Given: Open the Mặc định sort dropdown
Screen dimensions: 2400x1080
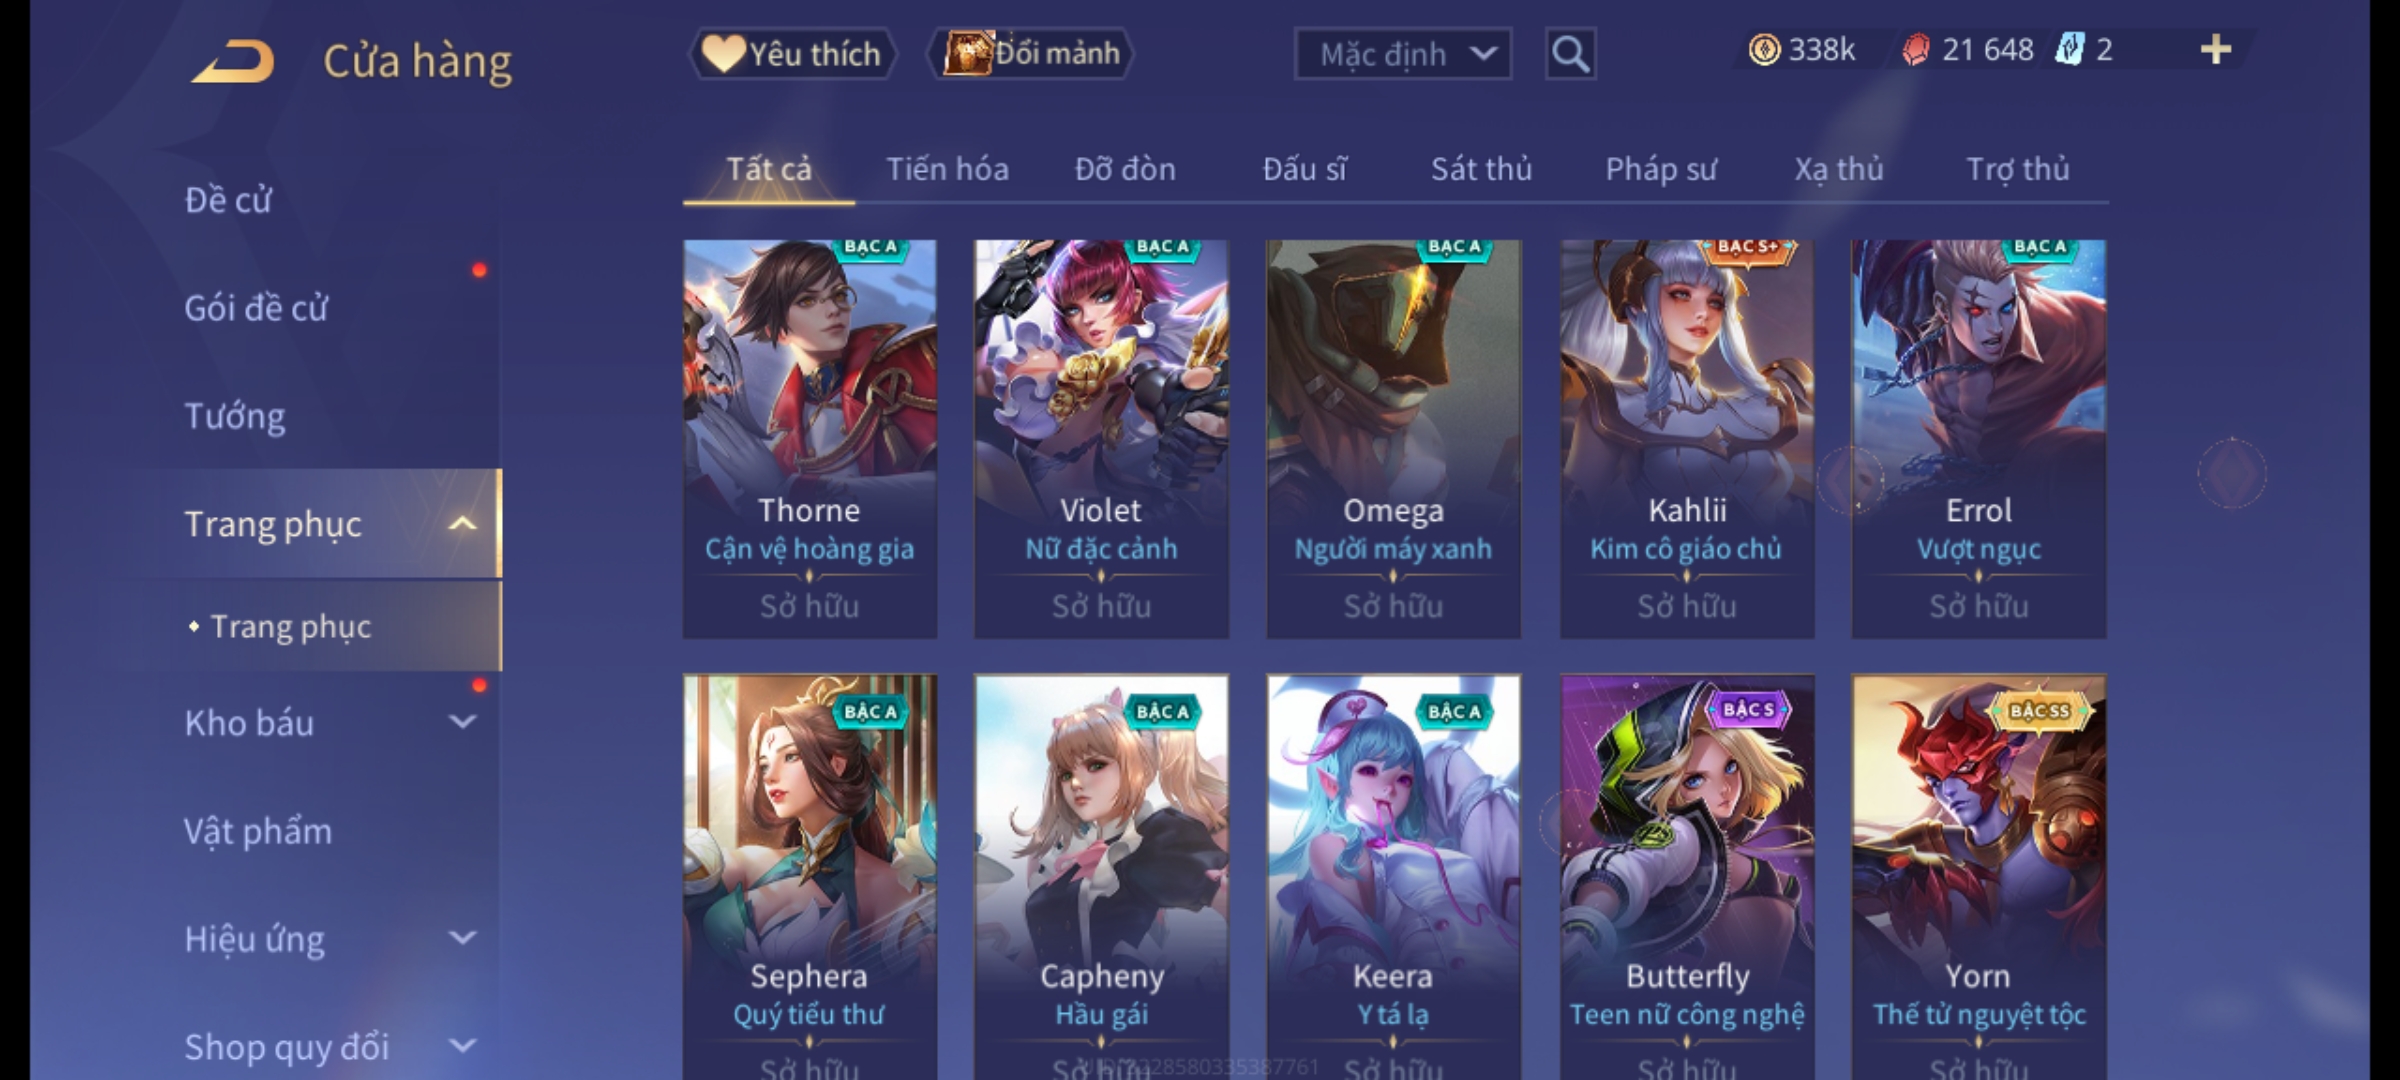Looking at the screenshot, I should 1402,54.
